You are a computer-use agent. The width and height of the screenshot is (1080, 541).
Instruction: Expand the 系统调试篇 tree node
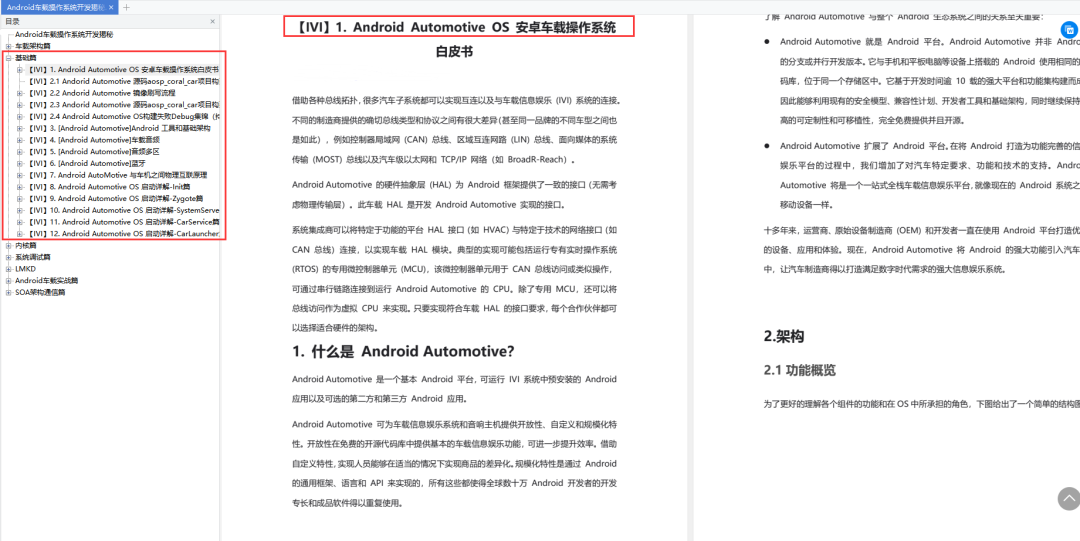tap(8, 257)
